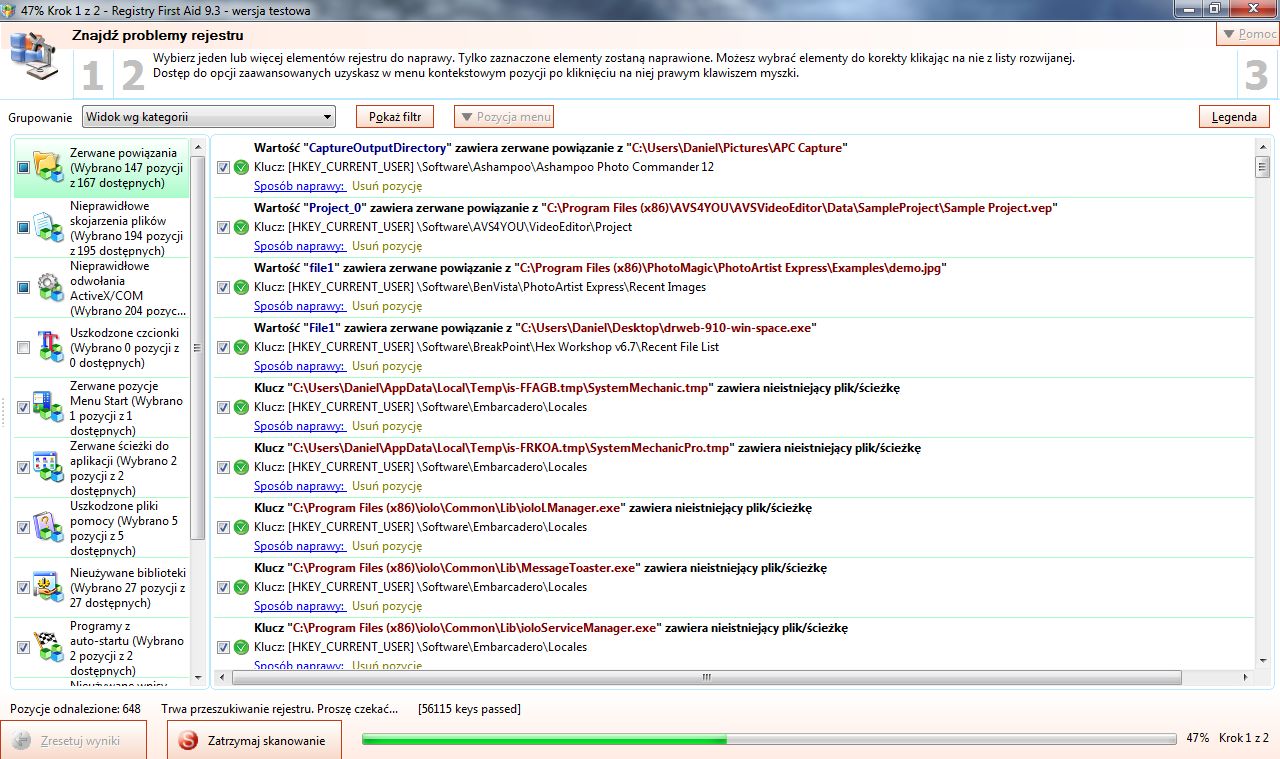Click the Uszkodzone pliki pomocy icon
The width and height of the screenshot is (1280, 759).
(x=48, y=528)
